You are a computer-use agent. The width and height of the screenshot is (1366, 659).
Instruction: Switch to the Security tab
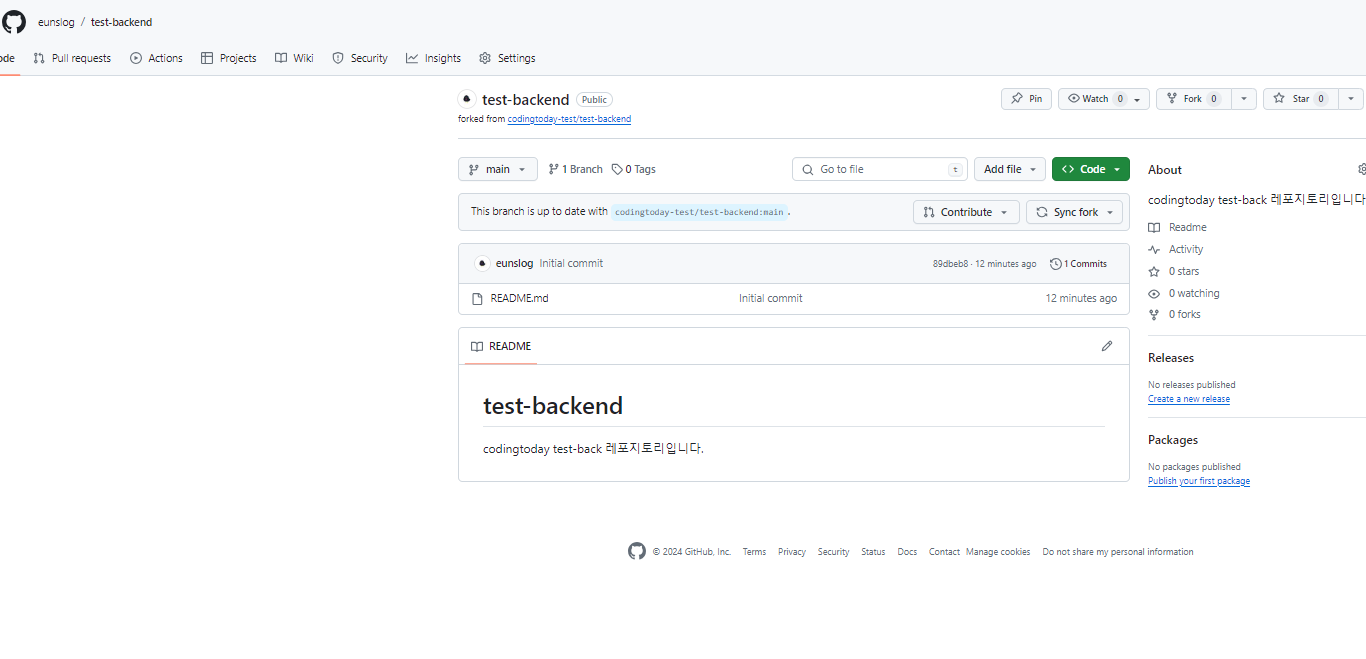pos(360,58)
